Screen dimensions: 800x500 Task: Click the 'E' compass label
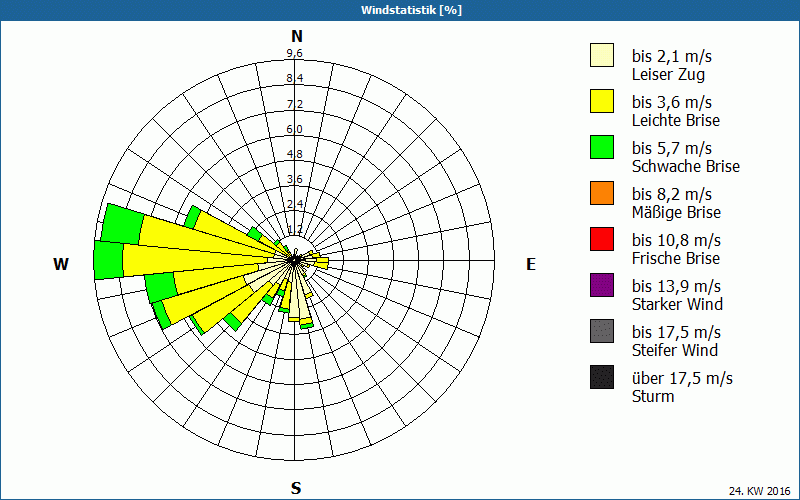[531, 264]
